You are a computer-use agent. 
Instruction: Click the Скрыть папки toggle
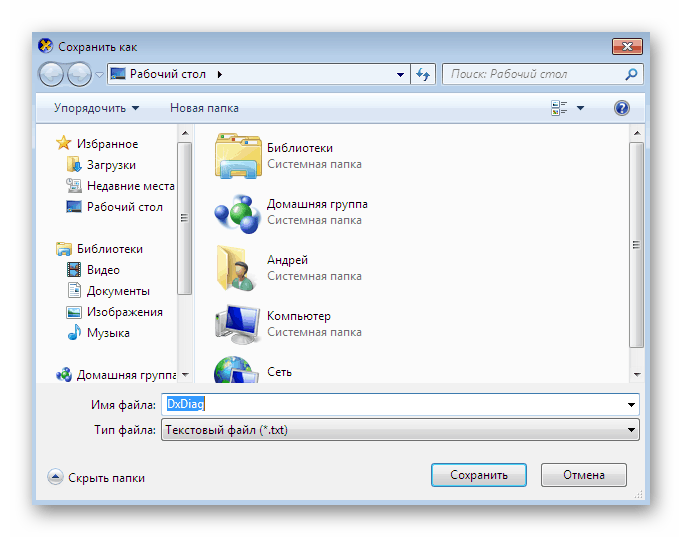pos(96,477)
